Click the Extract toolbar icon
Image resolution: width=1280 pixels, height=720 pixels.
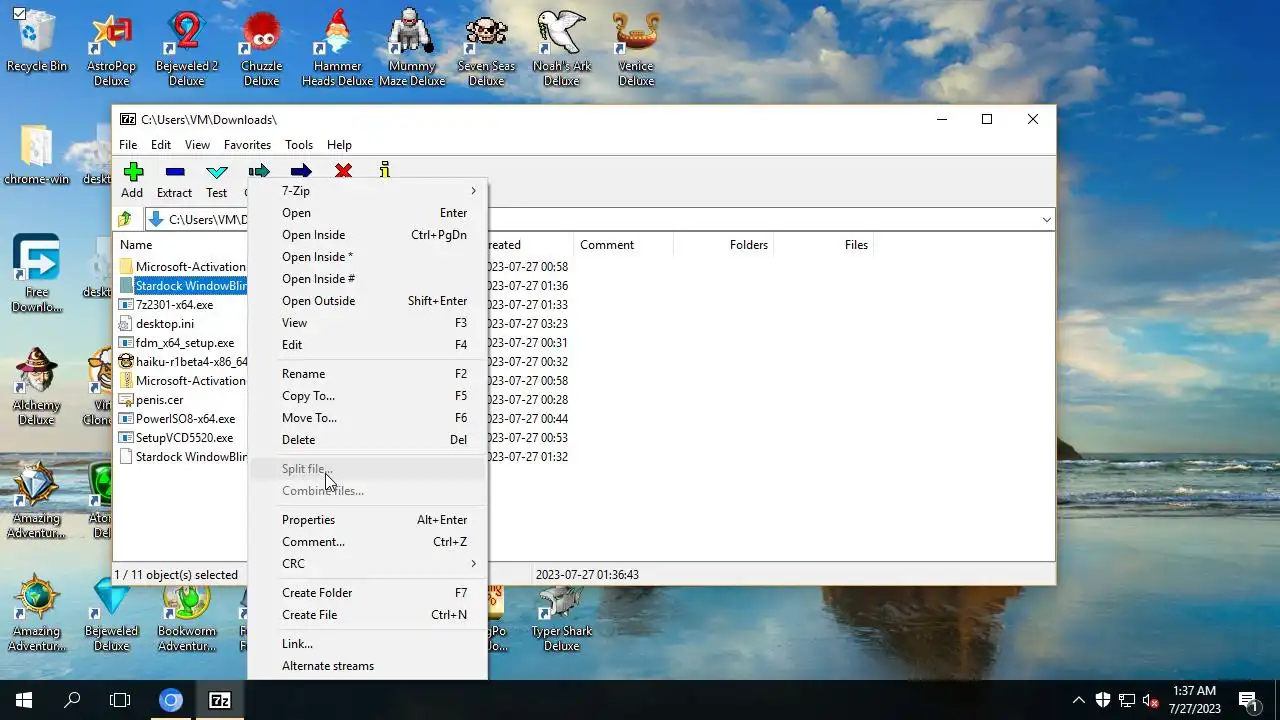[x=175, y=172]
